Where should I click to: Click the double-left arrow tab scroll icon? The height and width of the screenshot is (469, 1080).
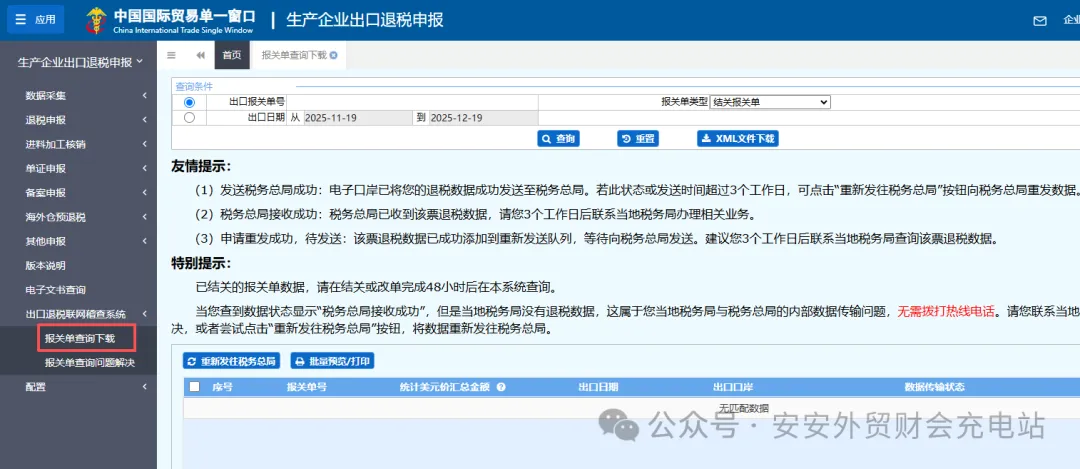coord(200,55)
